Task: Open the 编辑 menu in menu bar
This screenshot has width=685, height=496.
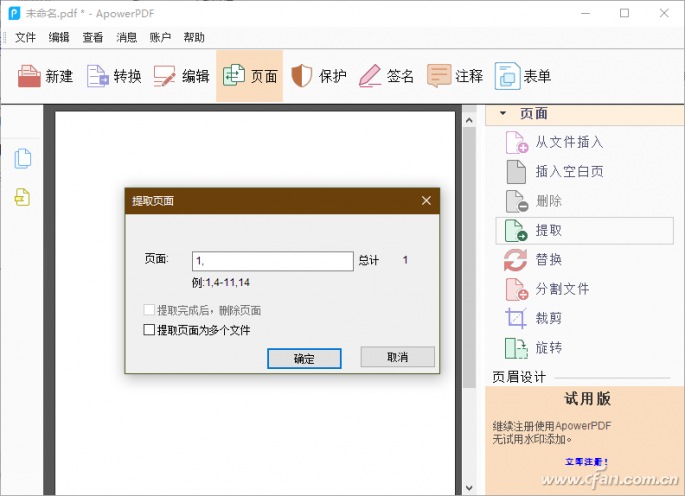Action: click(x=59, y=38)
